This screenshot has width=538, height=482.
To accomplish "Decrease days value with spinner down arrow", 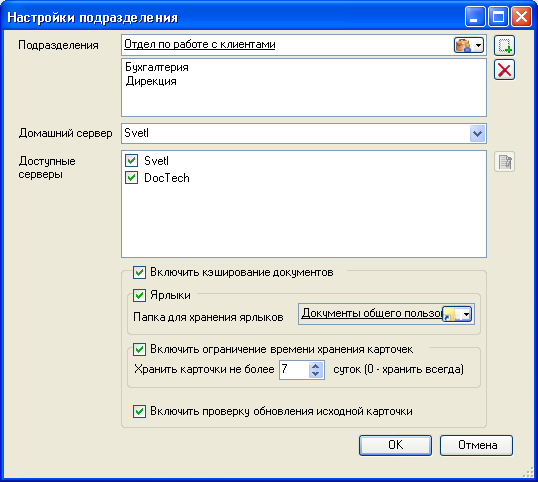I will coord(316,374).
